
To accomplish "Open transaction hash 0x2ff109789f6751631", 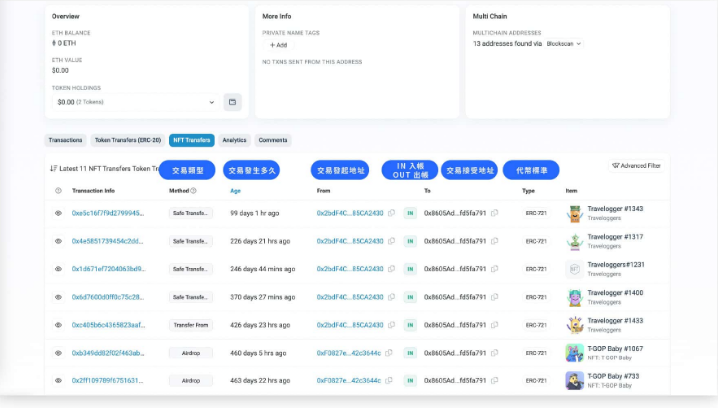I will (x=107, y=381).
